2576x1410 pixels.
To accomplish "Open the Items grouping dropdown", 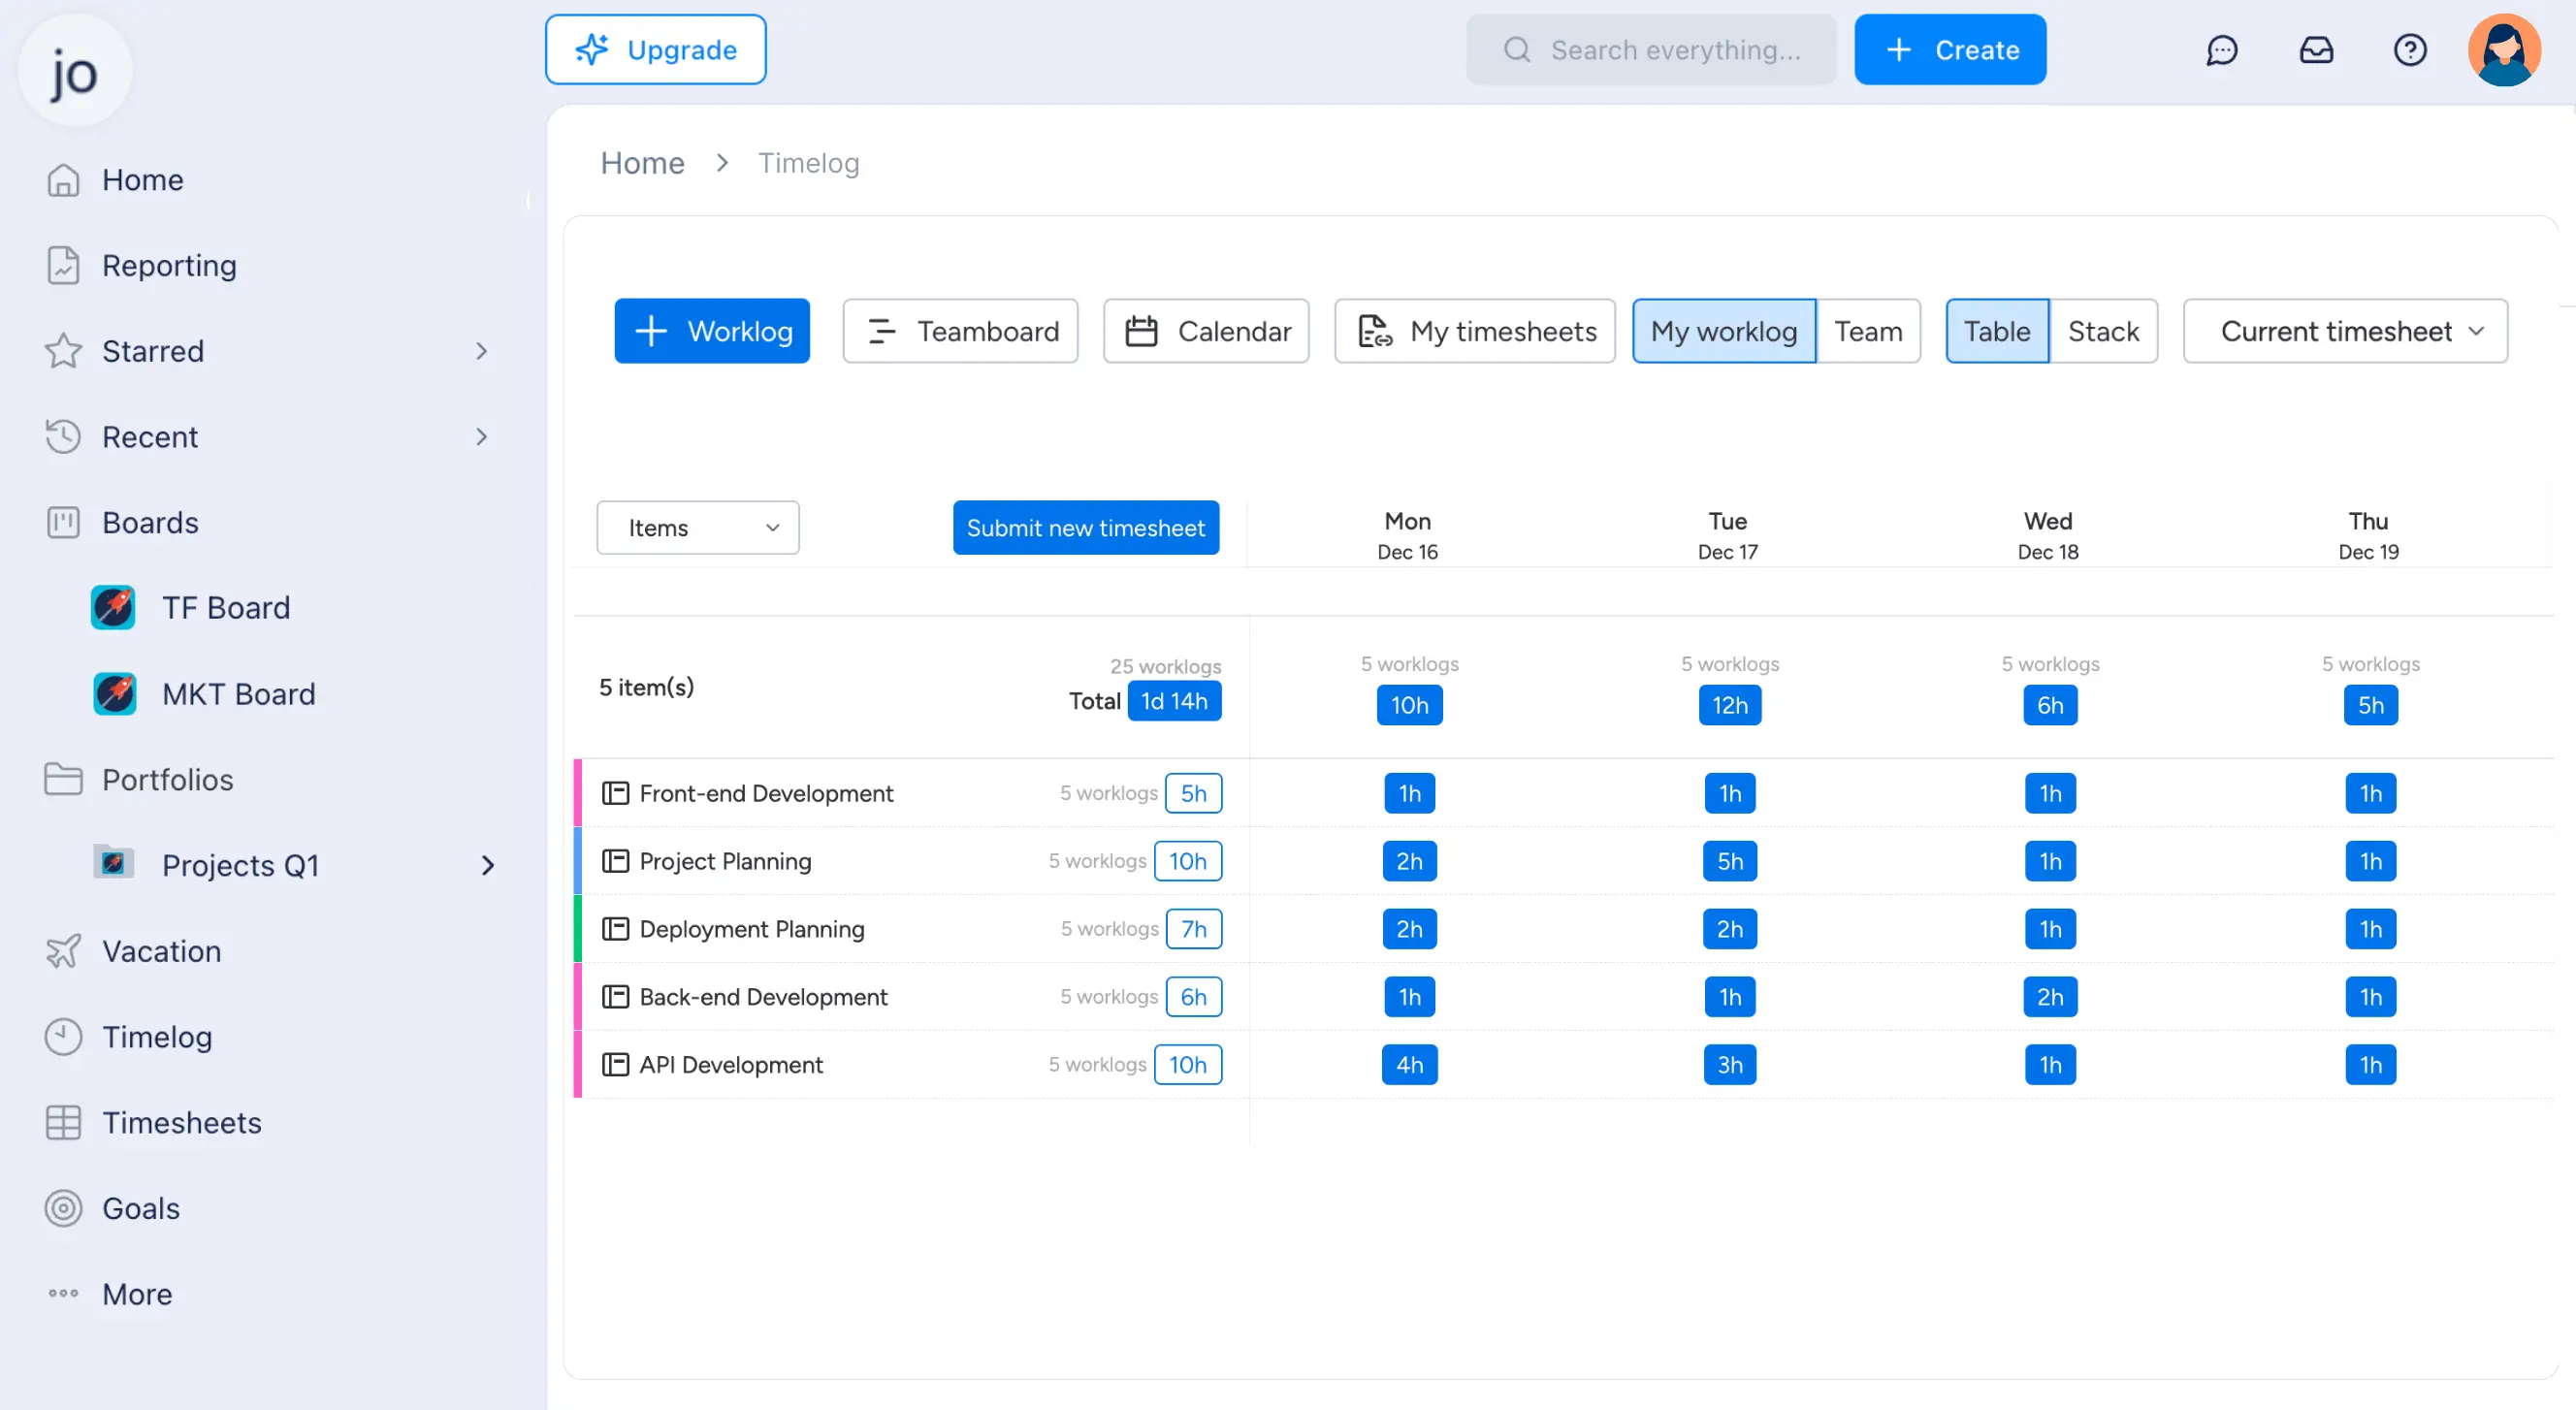I will click(697, 528).
